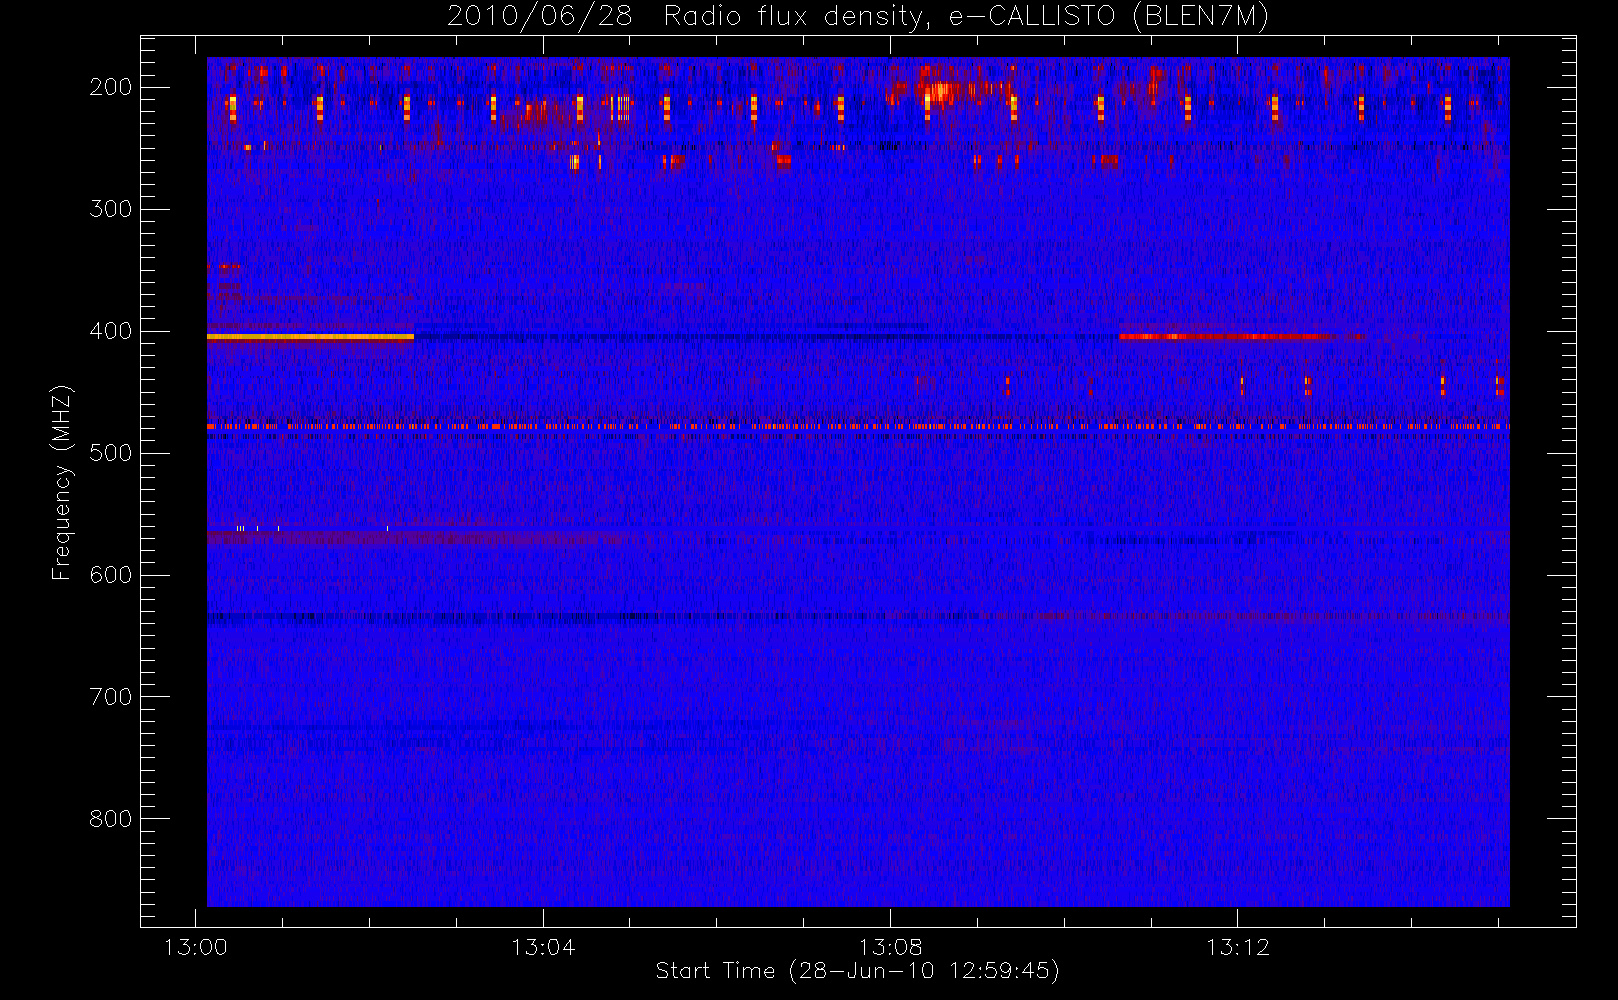Select the 400 frequency tick label
This screenshot has width=1618, height=1000.
(110, 331)
